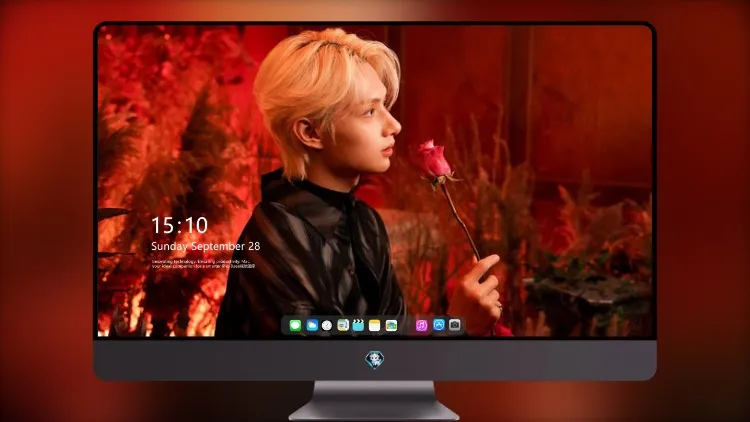Viewport: 750px width, 422px height.
Task: Open the colorful Wallet cards app
Action: click(x=391, y=325)
